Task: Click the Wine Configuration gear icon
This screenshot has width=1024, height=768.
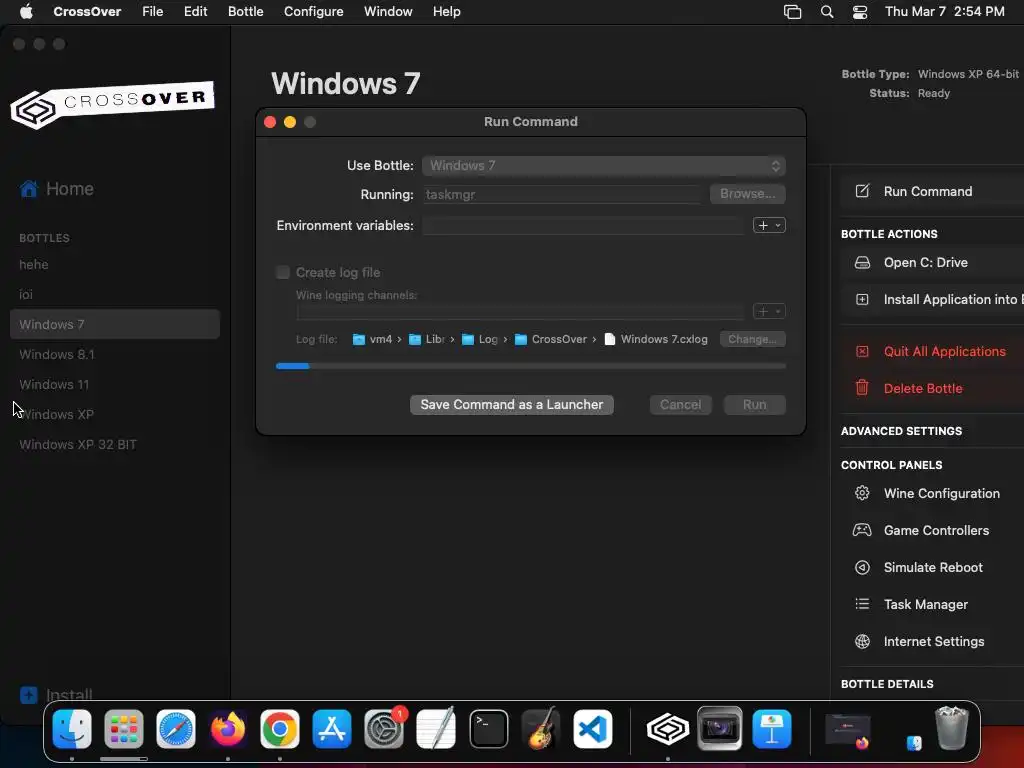Action: coord(862,493)
